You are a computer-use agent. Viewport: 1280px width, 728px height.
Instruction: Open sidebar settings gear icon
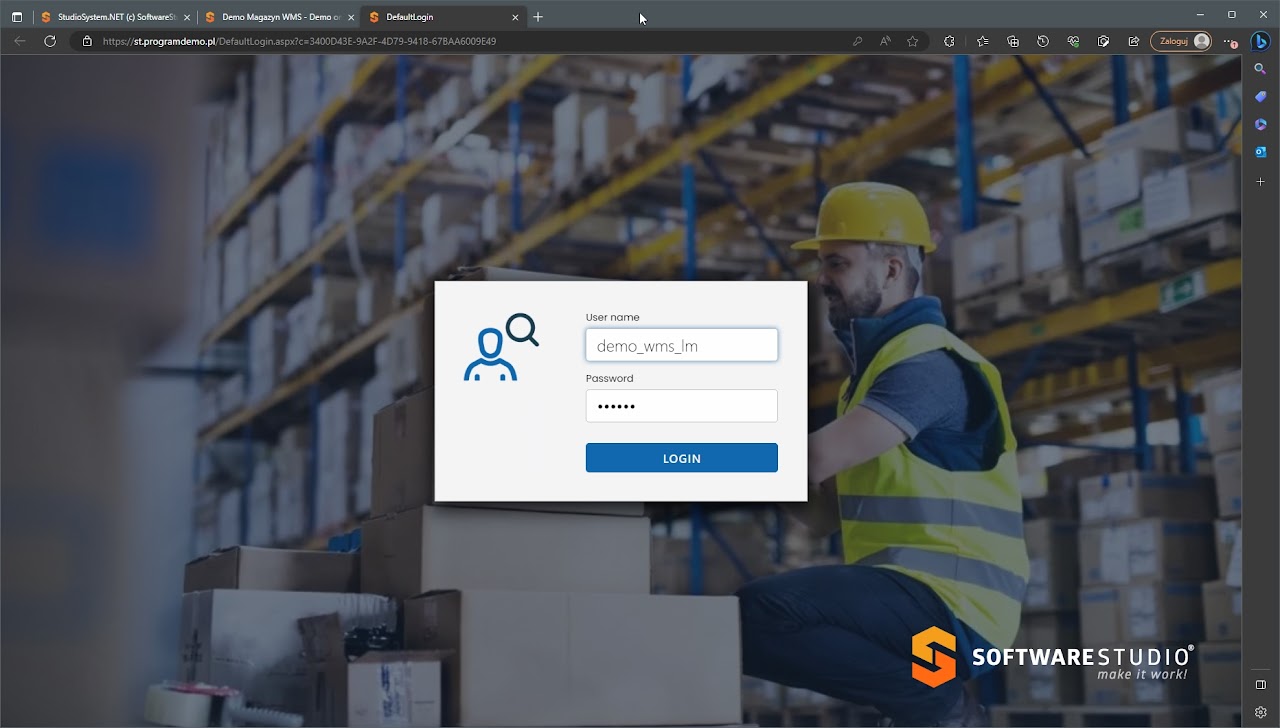pos(1261,712)
